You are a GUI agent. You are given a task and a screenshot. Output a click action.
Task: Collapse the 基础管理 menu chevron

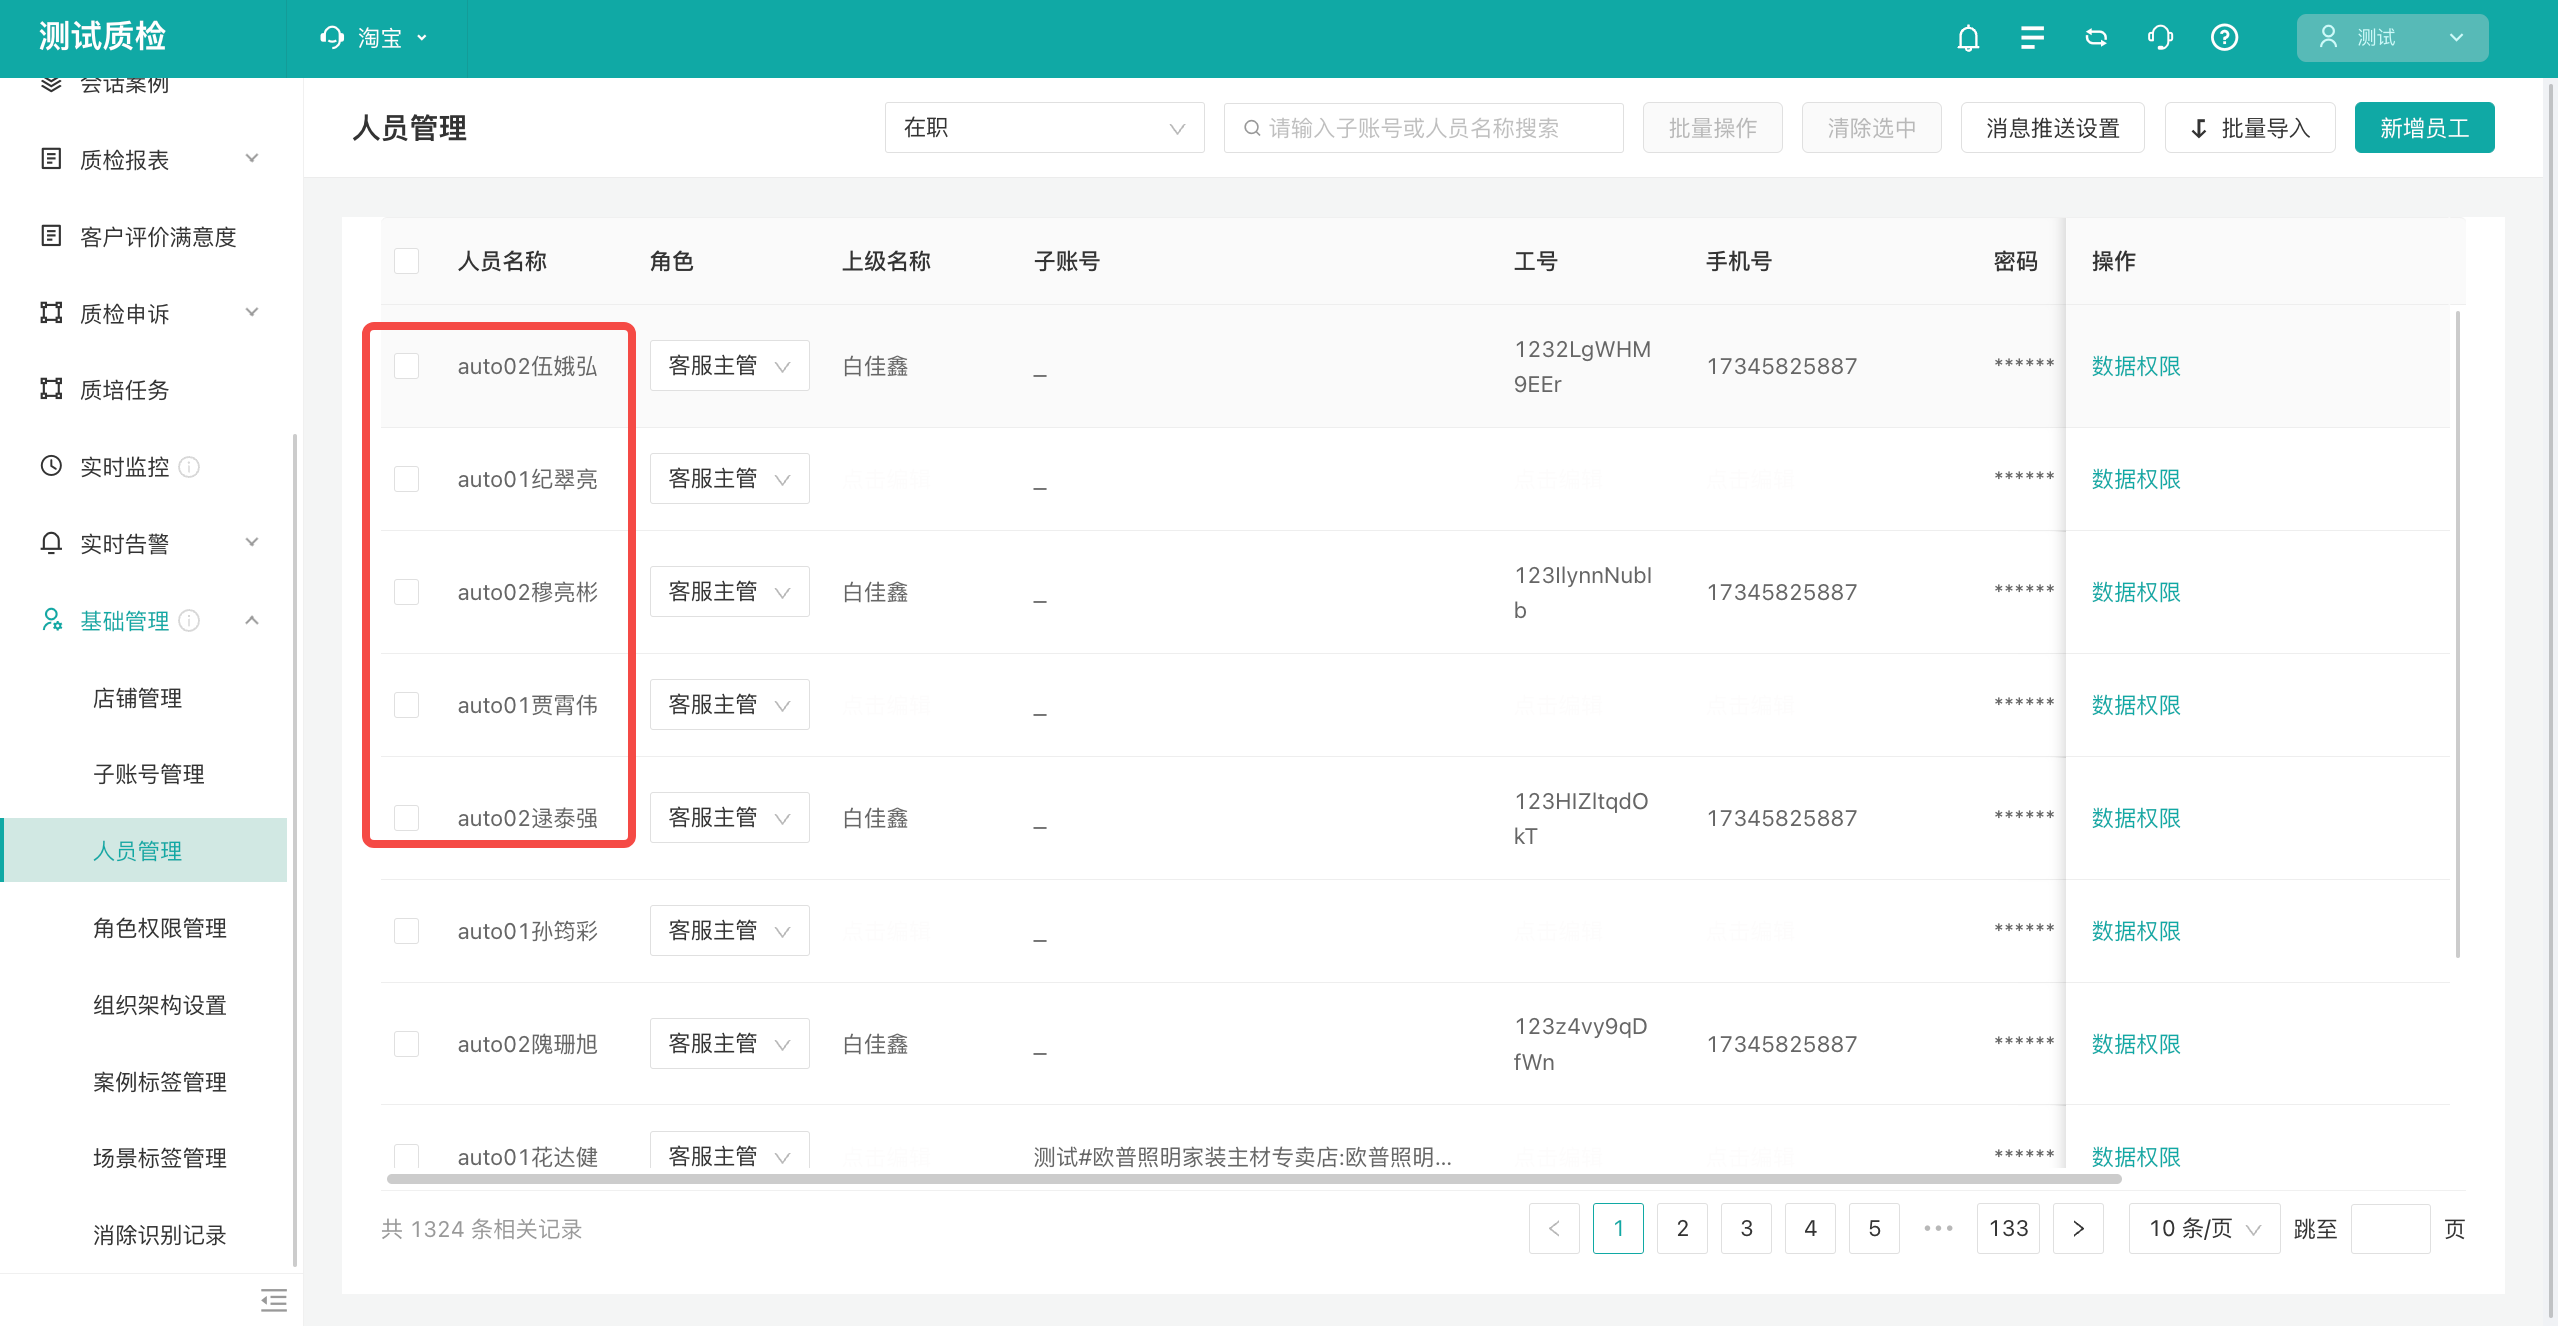coord(252,621)
